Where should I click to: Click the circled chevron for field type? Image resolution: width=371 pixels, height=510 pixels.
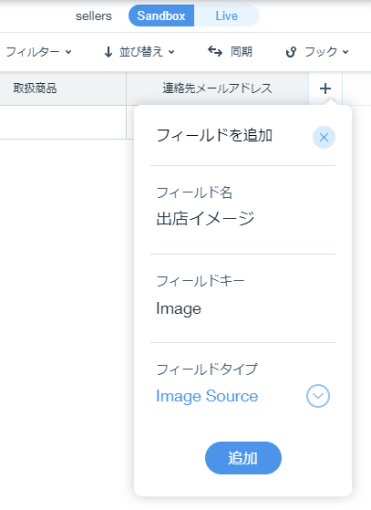click(x=318, y=396)
